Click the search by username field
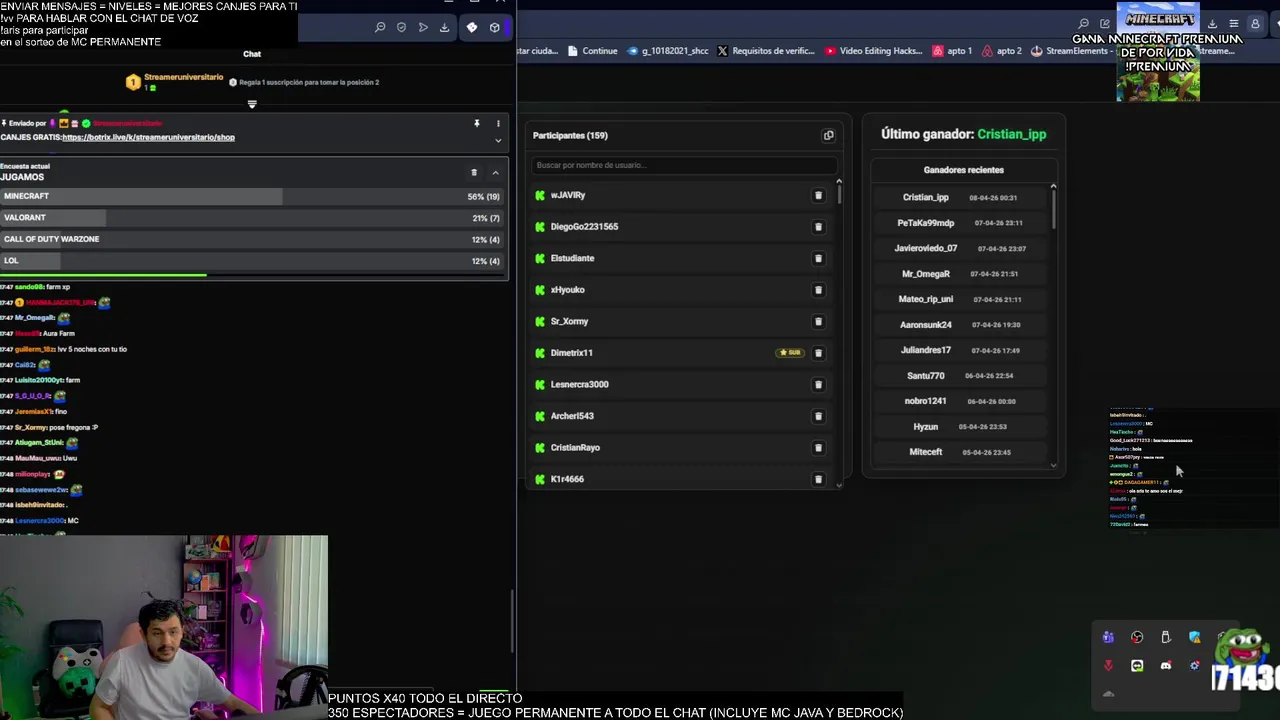The height and width of the screenshot is (720, 1280). pos(682,165)
